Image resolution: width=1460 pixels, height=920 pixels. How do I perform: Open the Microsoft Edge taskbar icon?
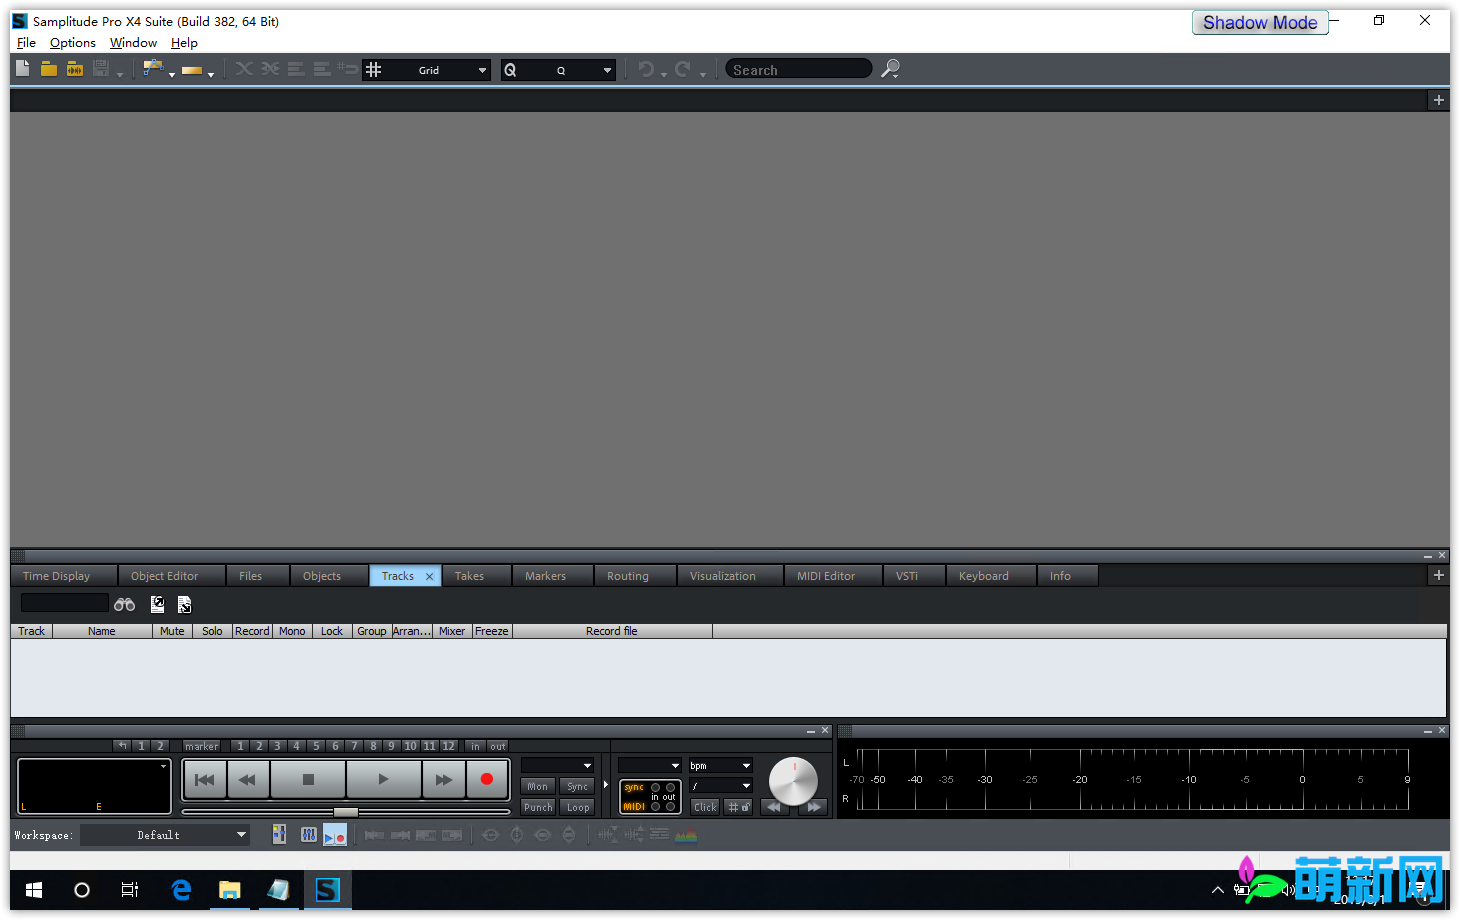coord(181,889)
